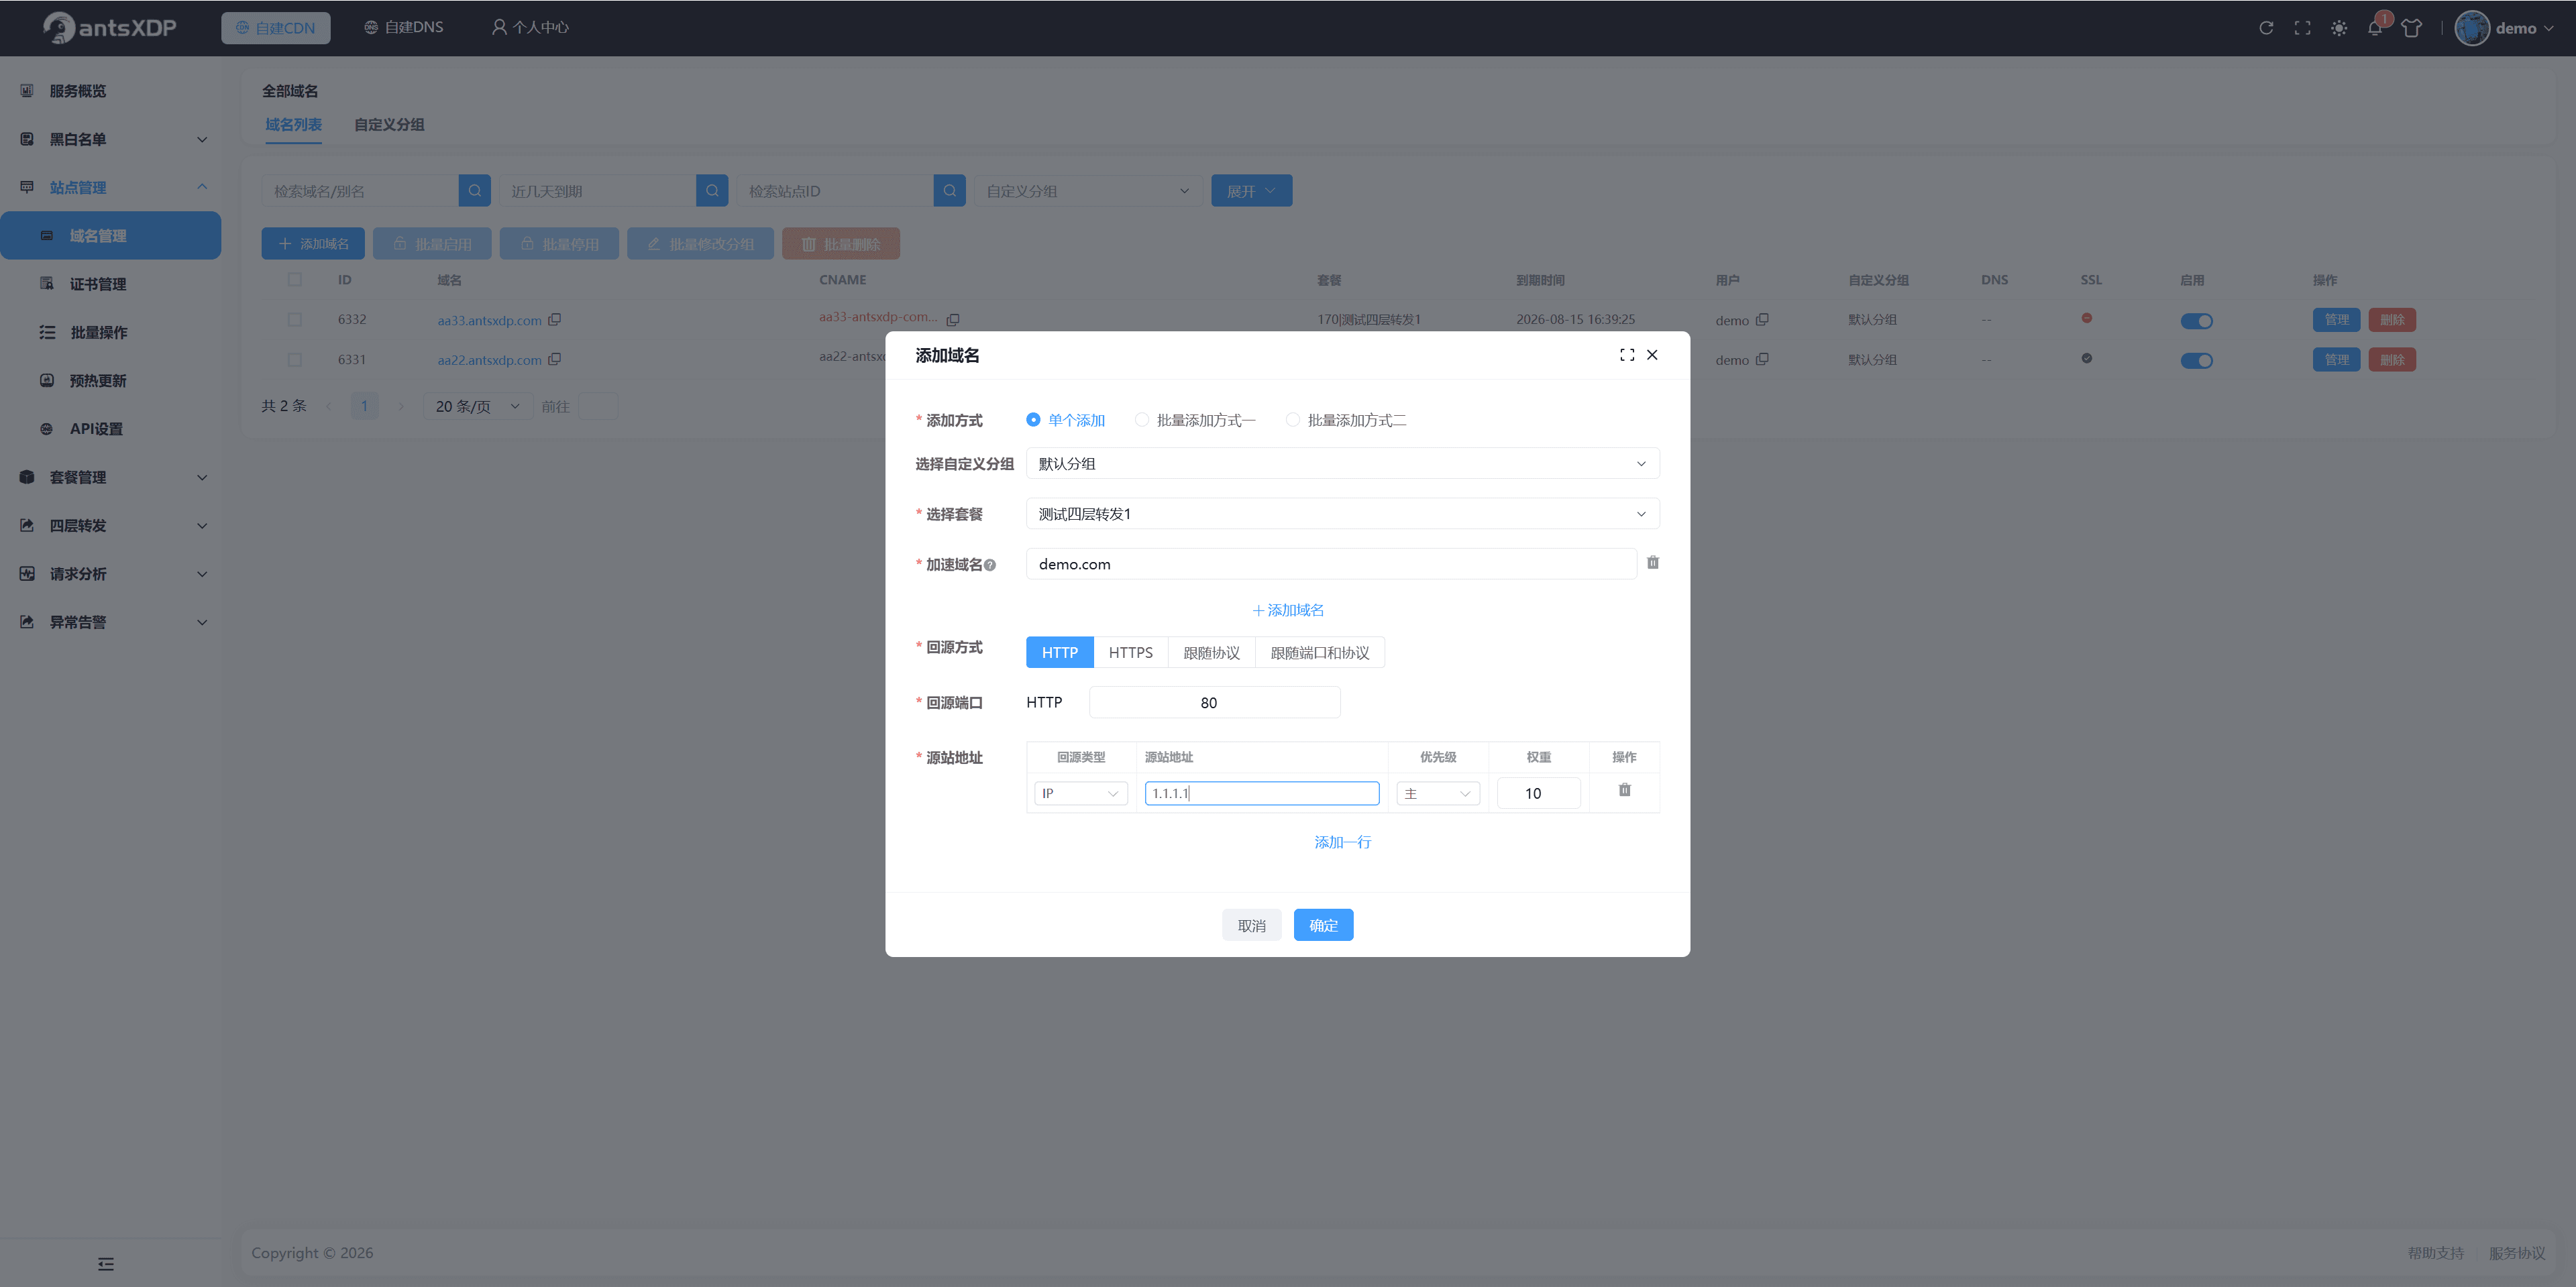Click the help icon beside 加速域名
The height and width of the screenshot is (1287, 2576).
pos(990,565)
